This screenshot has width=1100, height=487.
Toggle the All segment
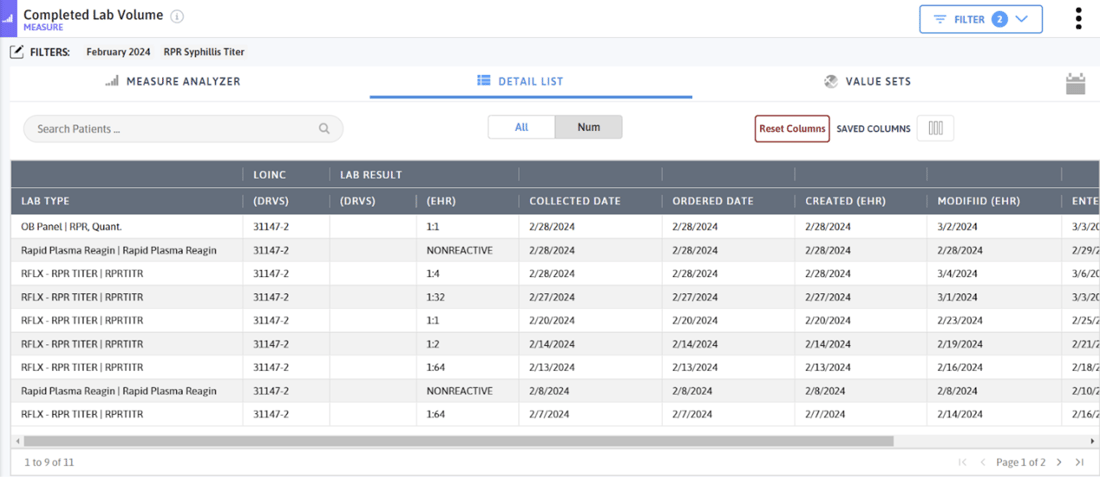click(521, 127)
